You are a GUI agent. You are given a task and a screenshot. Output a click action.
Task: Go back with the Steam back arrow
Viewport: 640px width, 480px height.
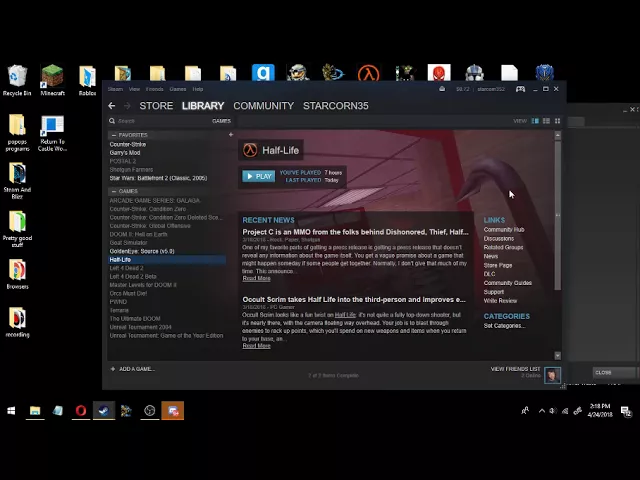[111, 106]
